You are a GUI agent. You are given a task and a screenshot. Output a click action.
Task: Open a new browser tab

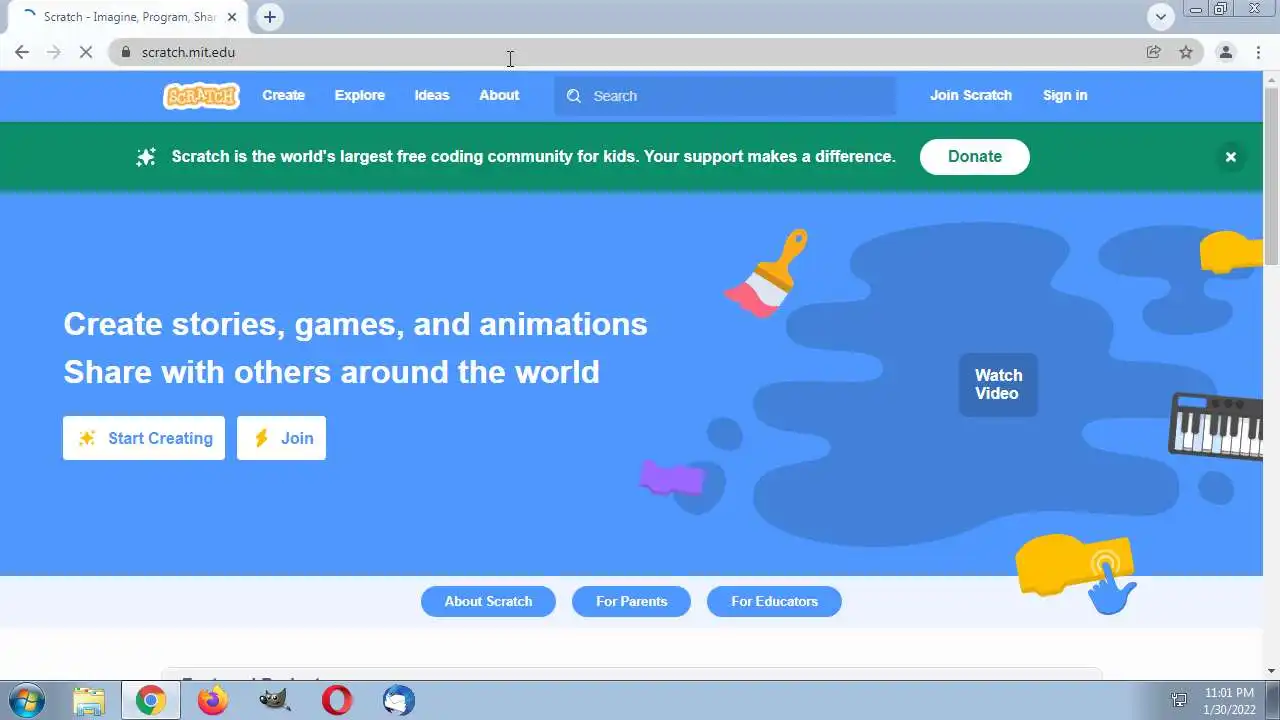(270, 17)
